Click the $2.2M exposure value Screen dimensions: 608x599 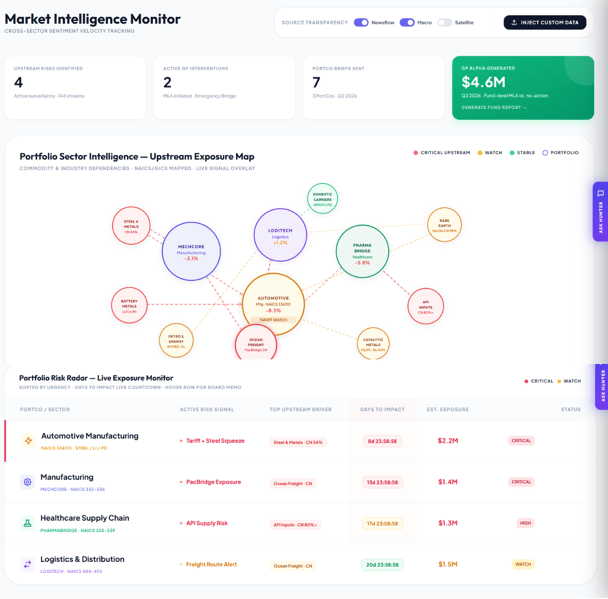point(448,441)
